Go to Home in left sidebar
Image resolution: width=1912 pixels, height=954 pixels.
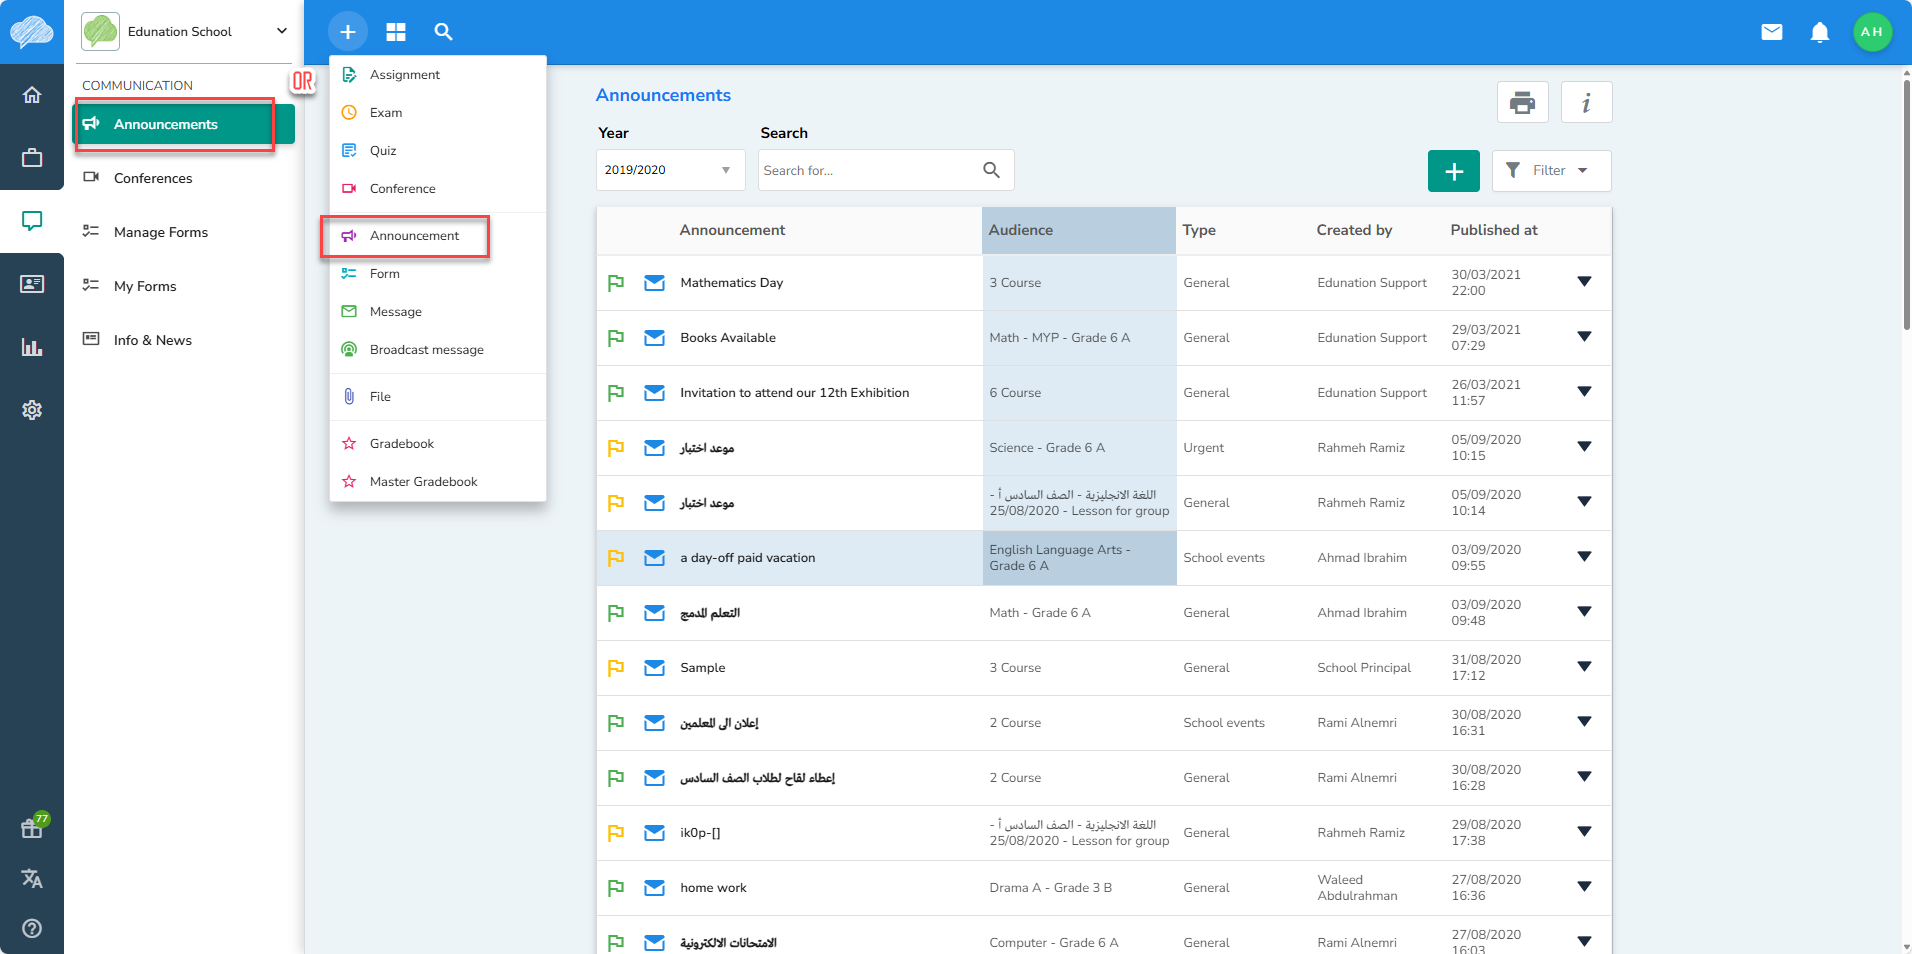point(32,95)
